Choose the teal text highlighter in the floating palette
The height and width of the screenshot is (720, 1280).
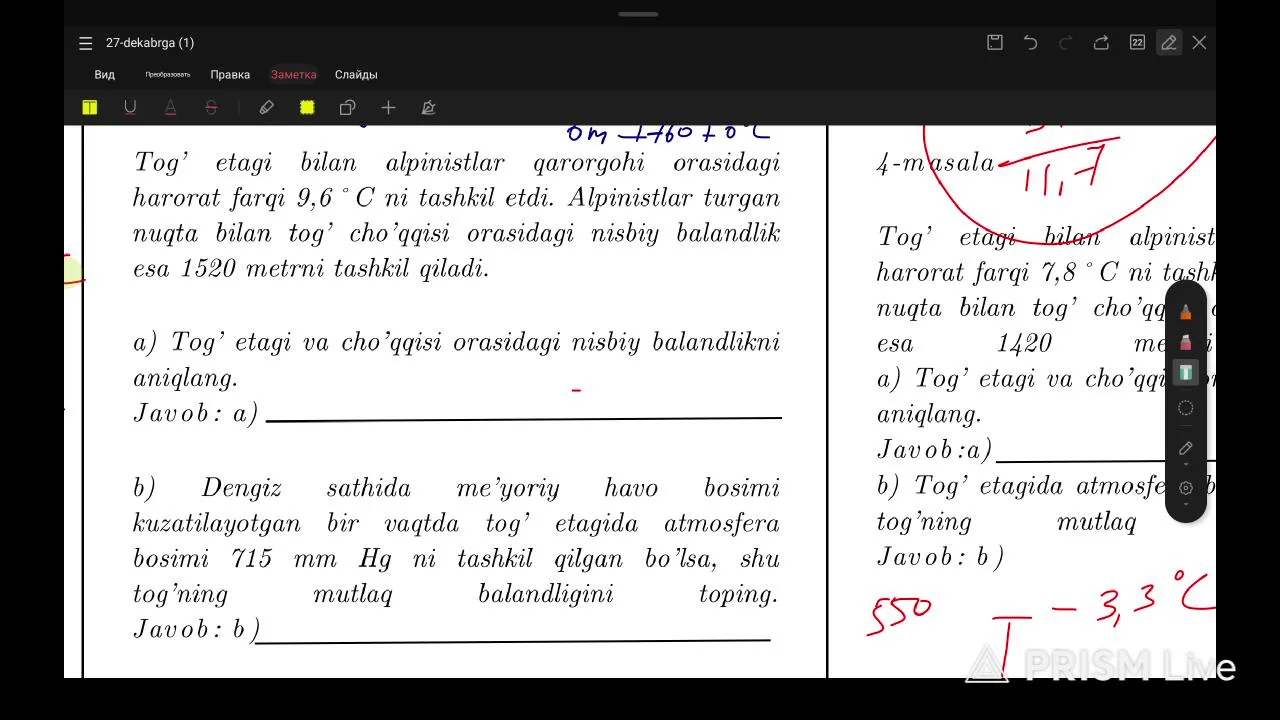point(1186,372)
